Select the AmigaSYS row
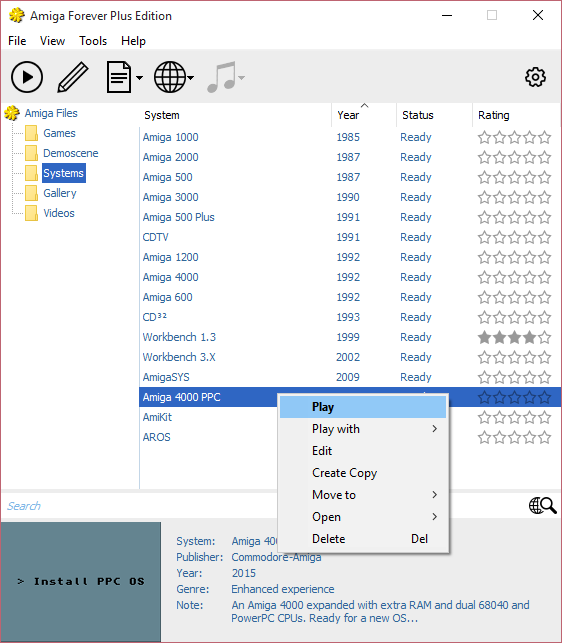This screenshot has width=562, height=643. 350,377
